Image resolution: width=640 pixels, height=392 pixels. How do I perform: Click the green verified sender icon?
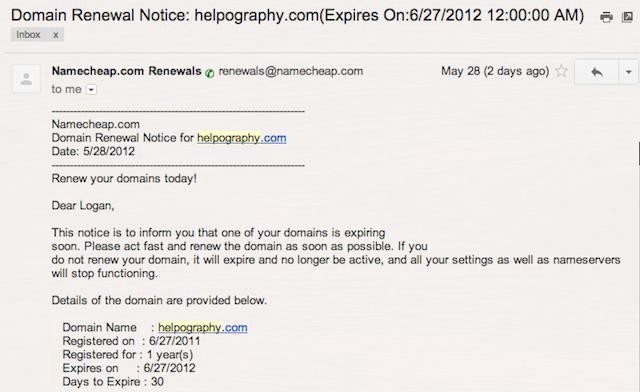point(210,73)
